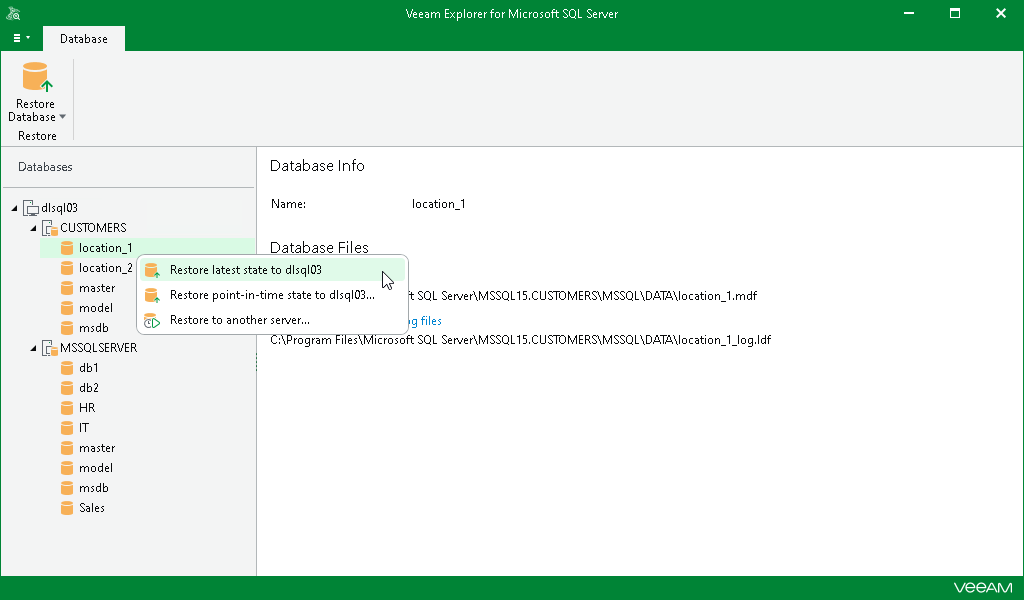Viewport: 1024px width, 600px height.
Task: Select the HR database icon
Action: [66, 407]
